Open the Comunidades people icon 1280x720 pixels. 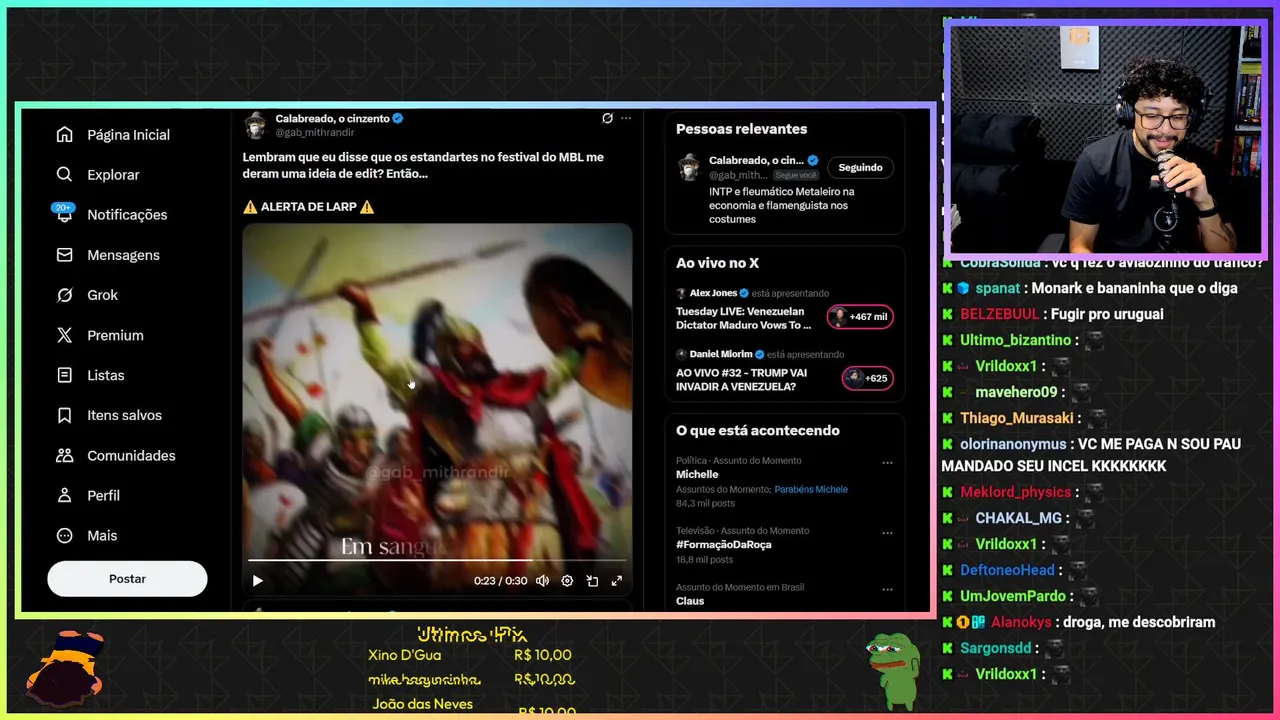point(65,455)
